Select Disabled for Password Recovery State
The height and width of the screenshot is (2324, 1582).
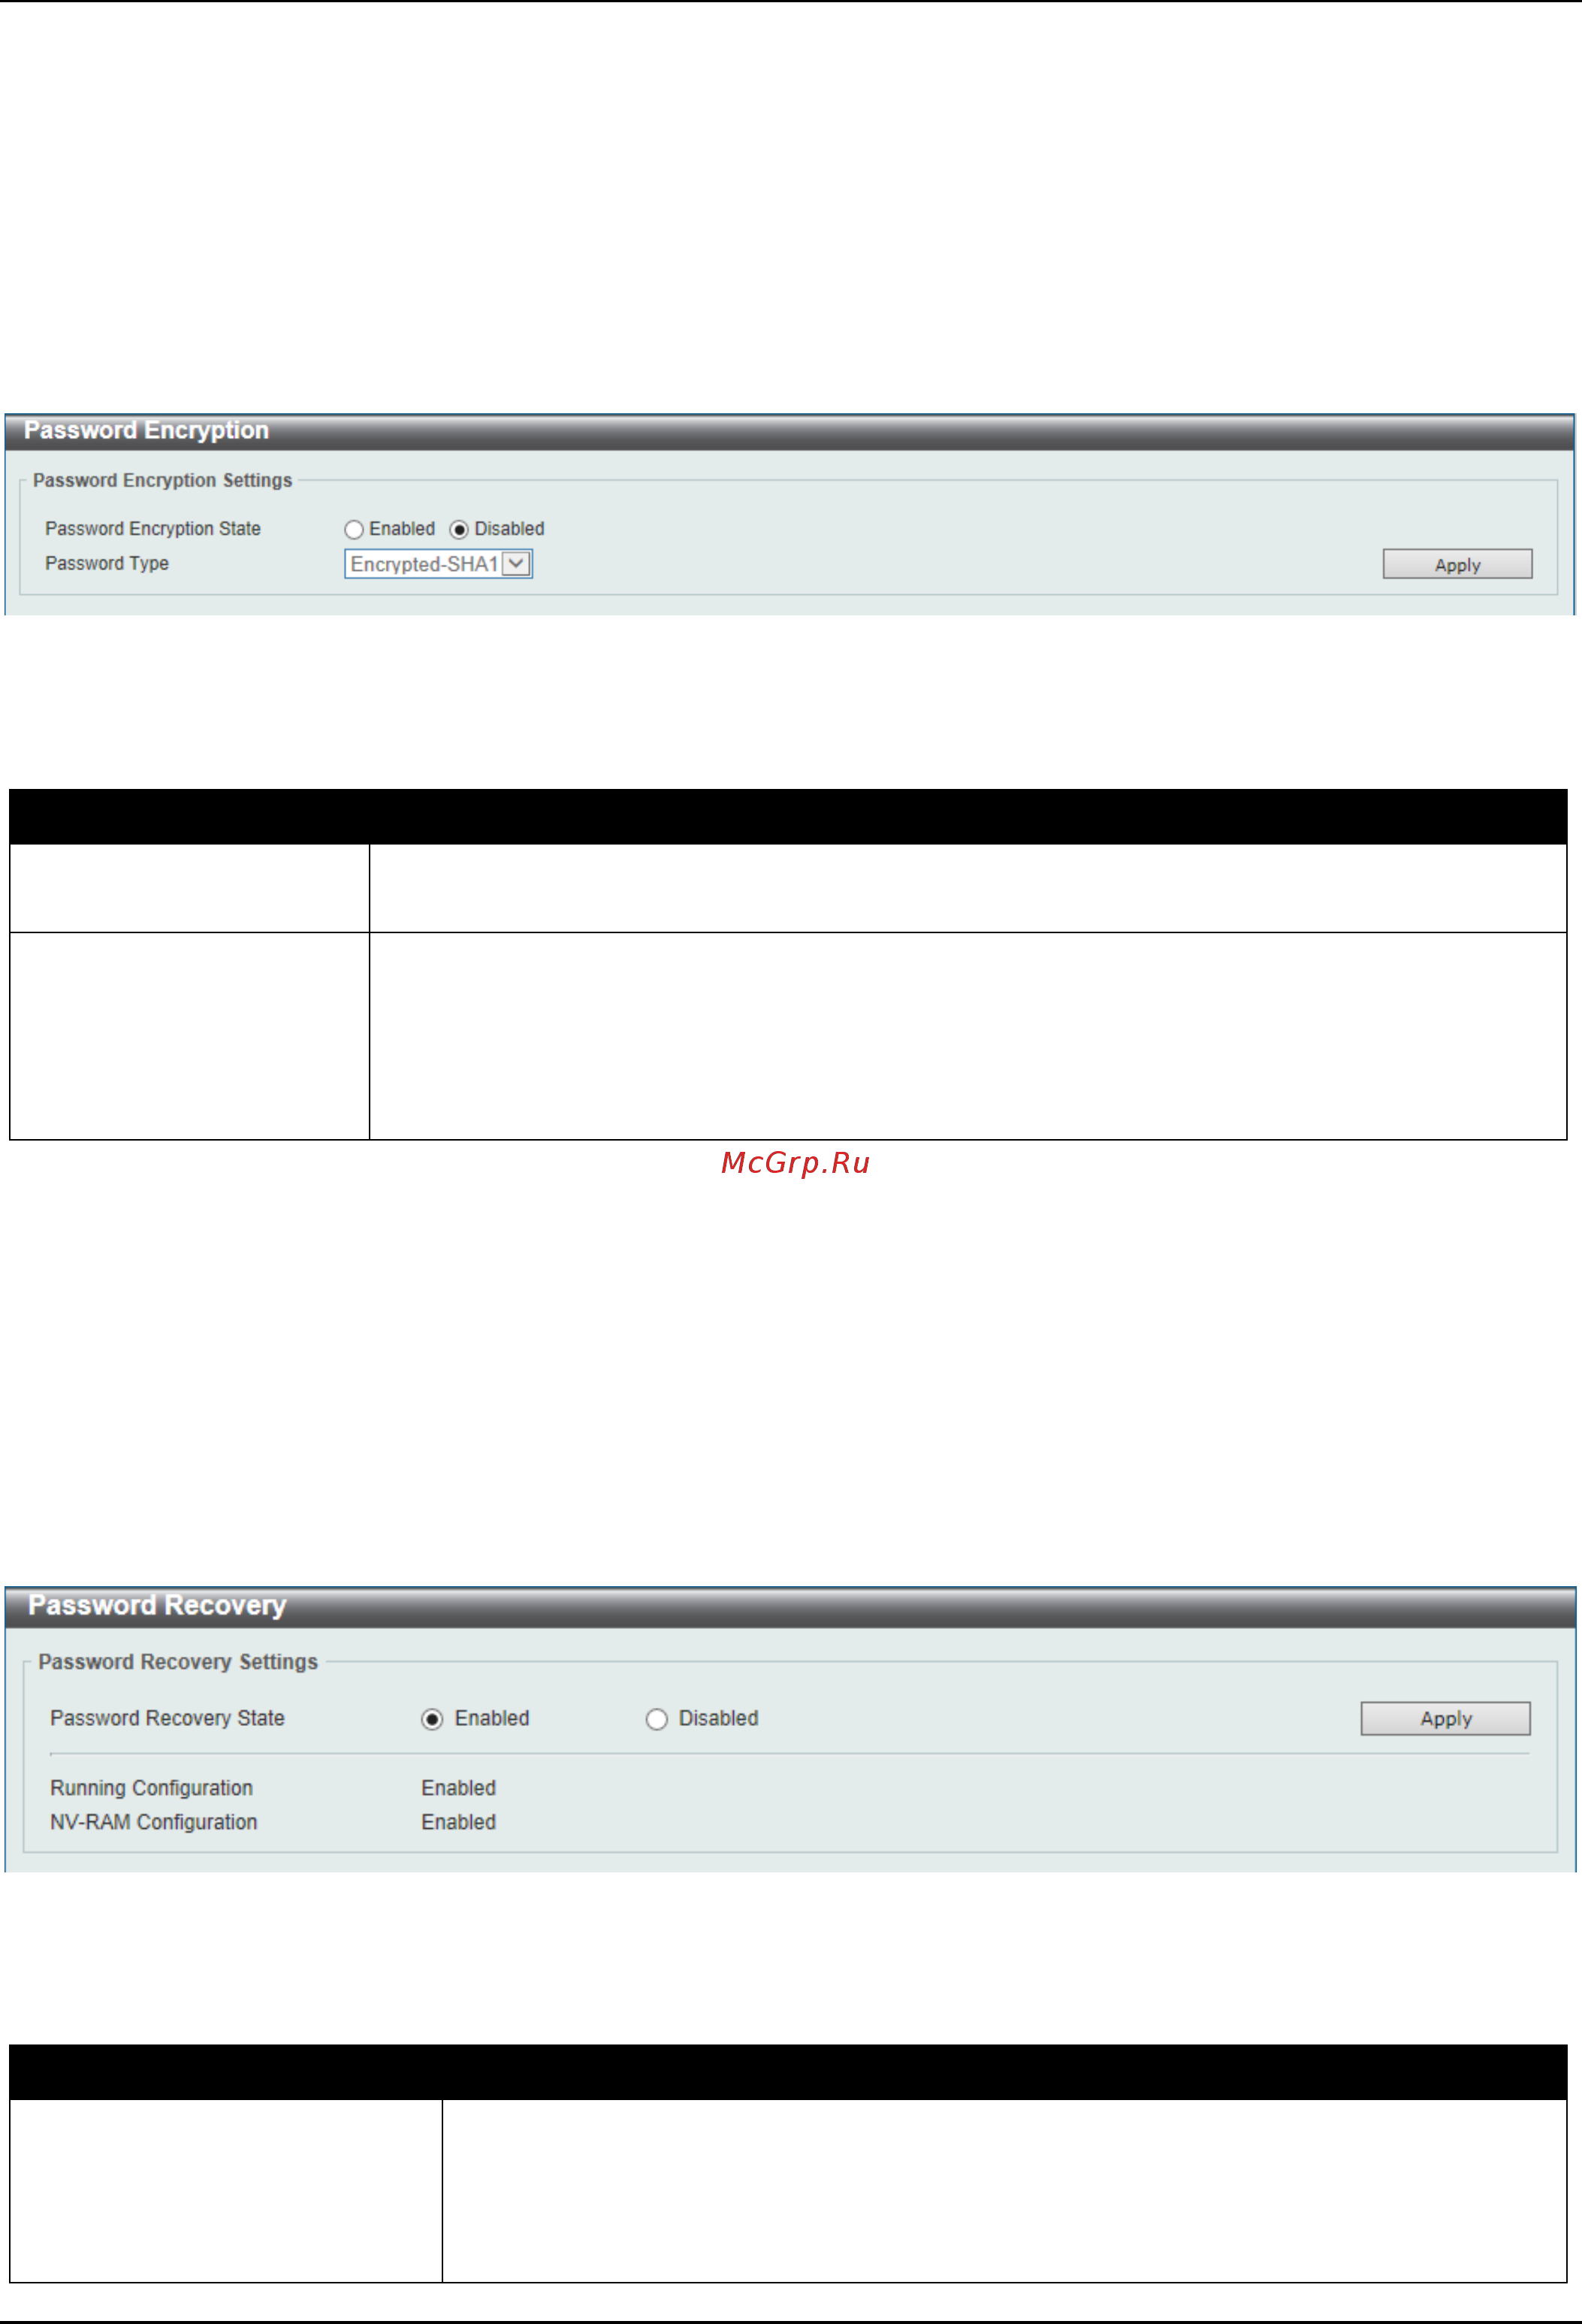[656, 1719]
